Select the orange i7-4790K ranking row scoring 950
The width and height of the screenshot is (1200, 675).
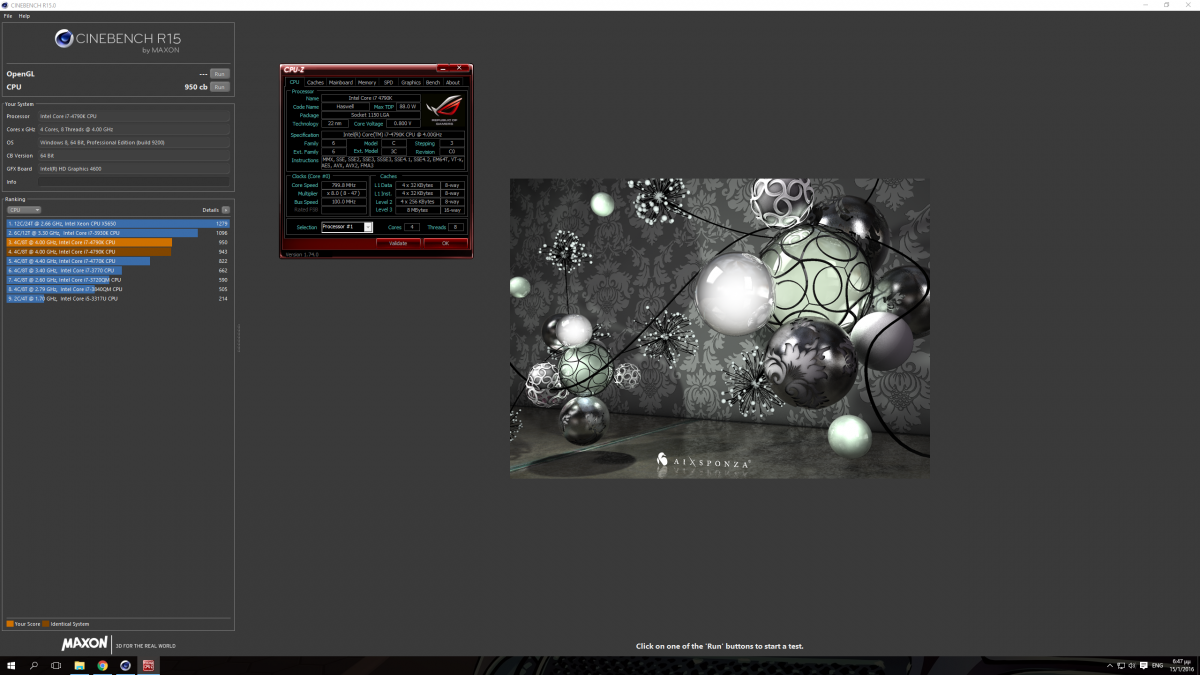click(118, 242)
